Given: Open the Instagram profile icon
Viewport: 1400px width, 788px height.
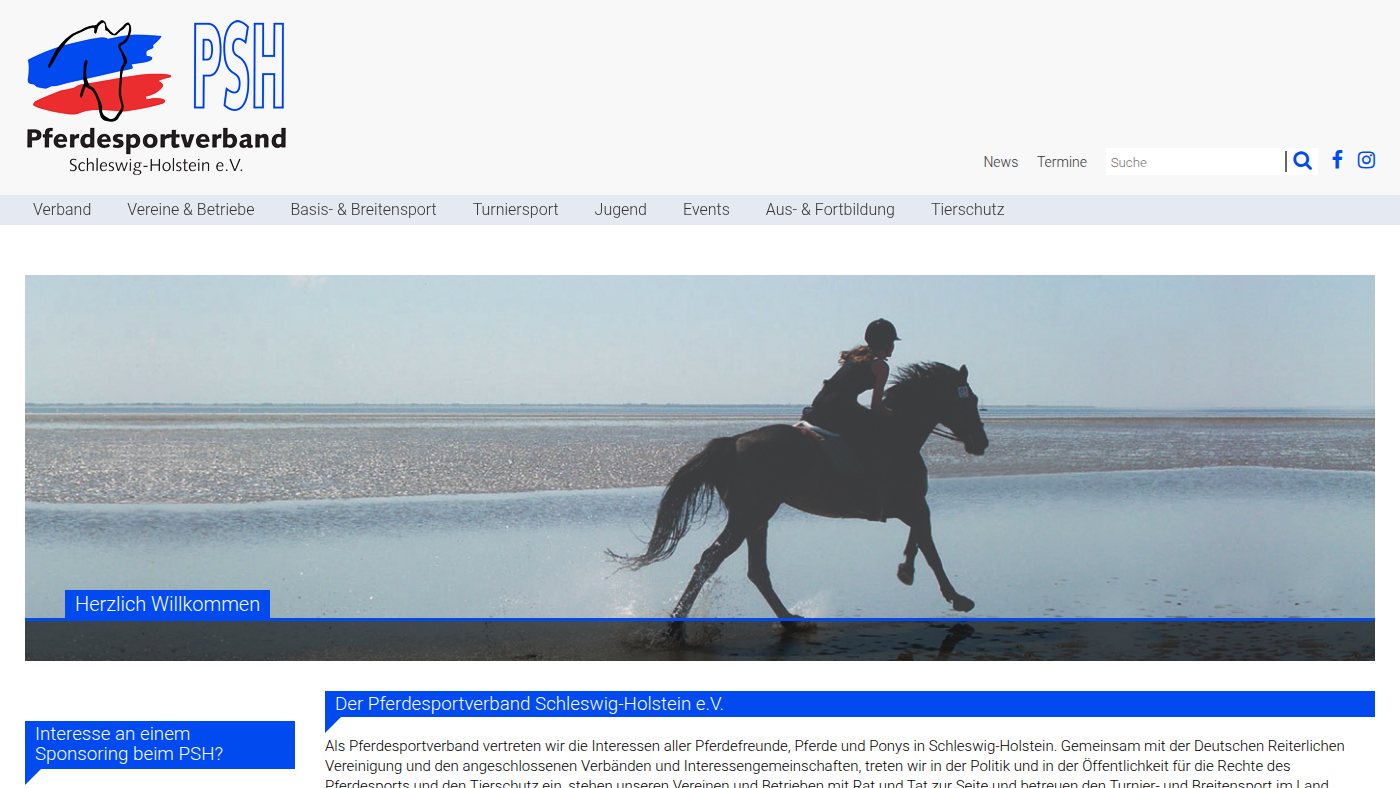Looking at the screenshot, I should (x=1366, y=160).
